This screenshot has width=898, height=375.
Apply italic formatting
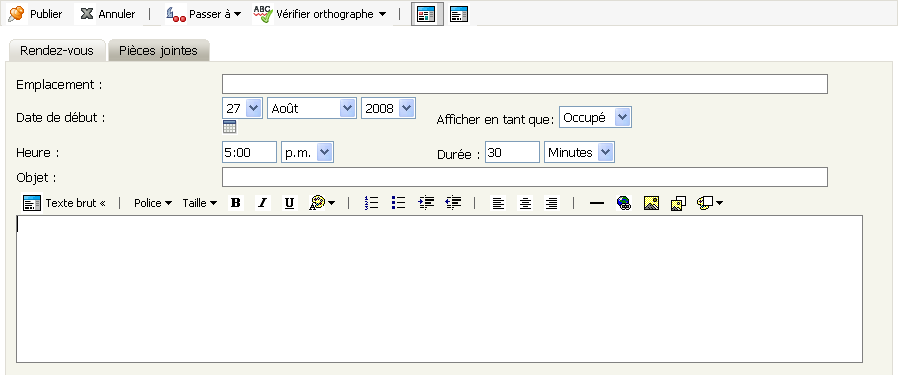pyautogui.click(x=262, y=203)
